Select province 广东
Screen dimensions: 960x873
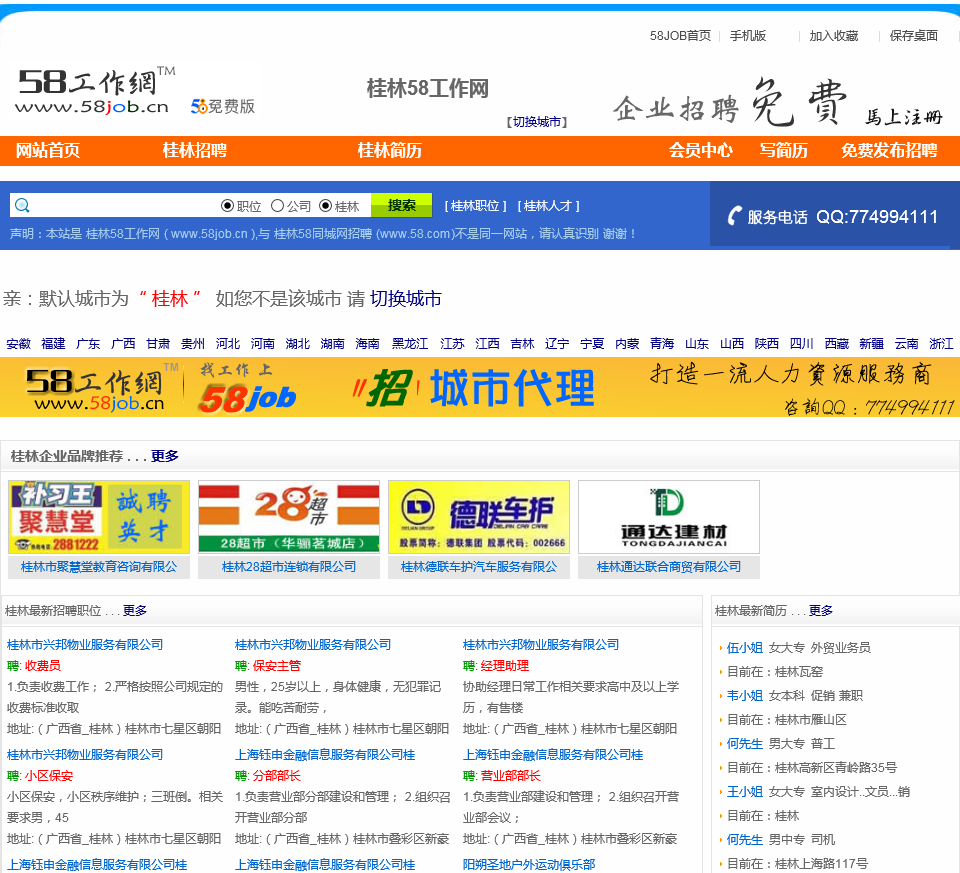[88, 343]
